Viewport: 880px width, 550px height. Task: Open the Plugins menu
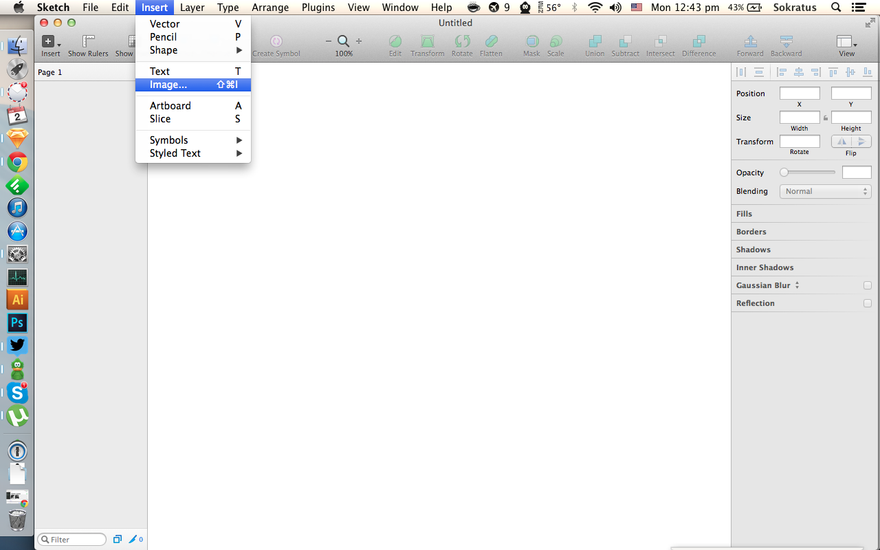pos(318,7)
